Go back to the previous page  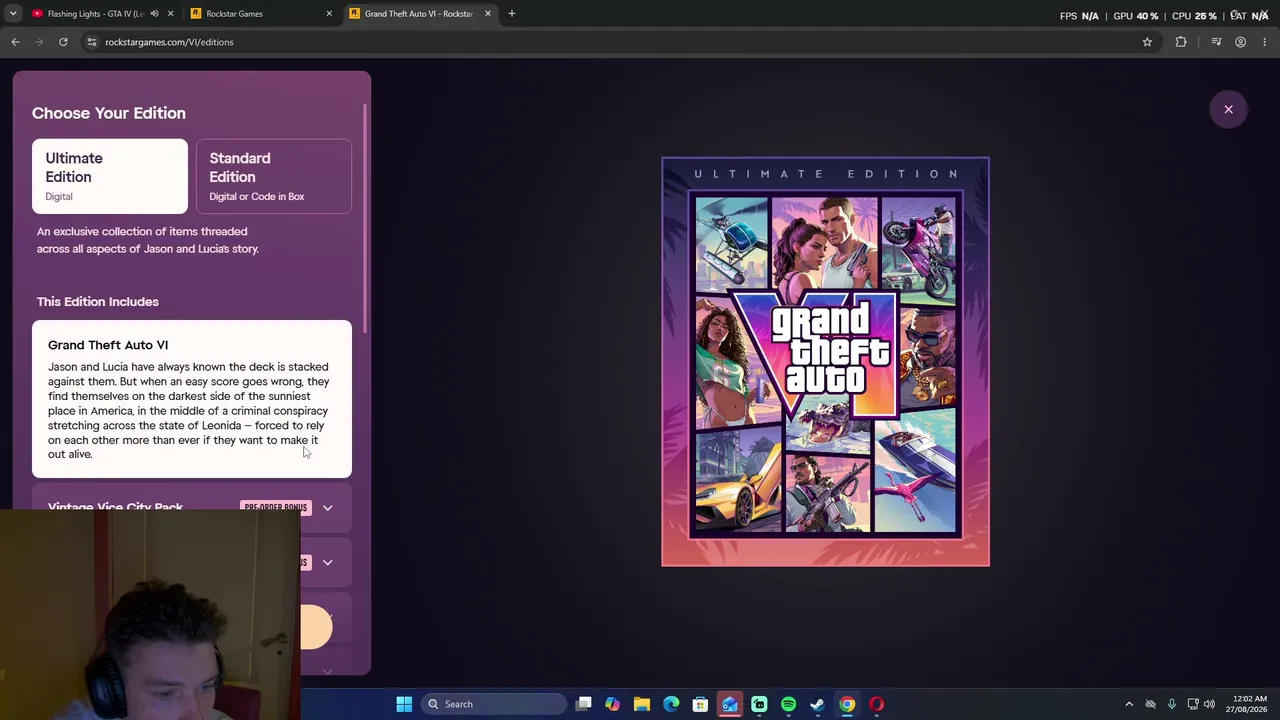(15, 42)
